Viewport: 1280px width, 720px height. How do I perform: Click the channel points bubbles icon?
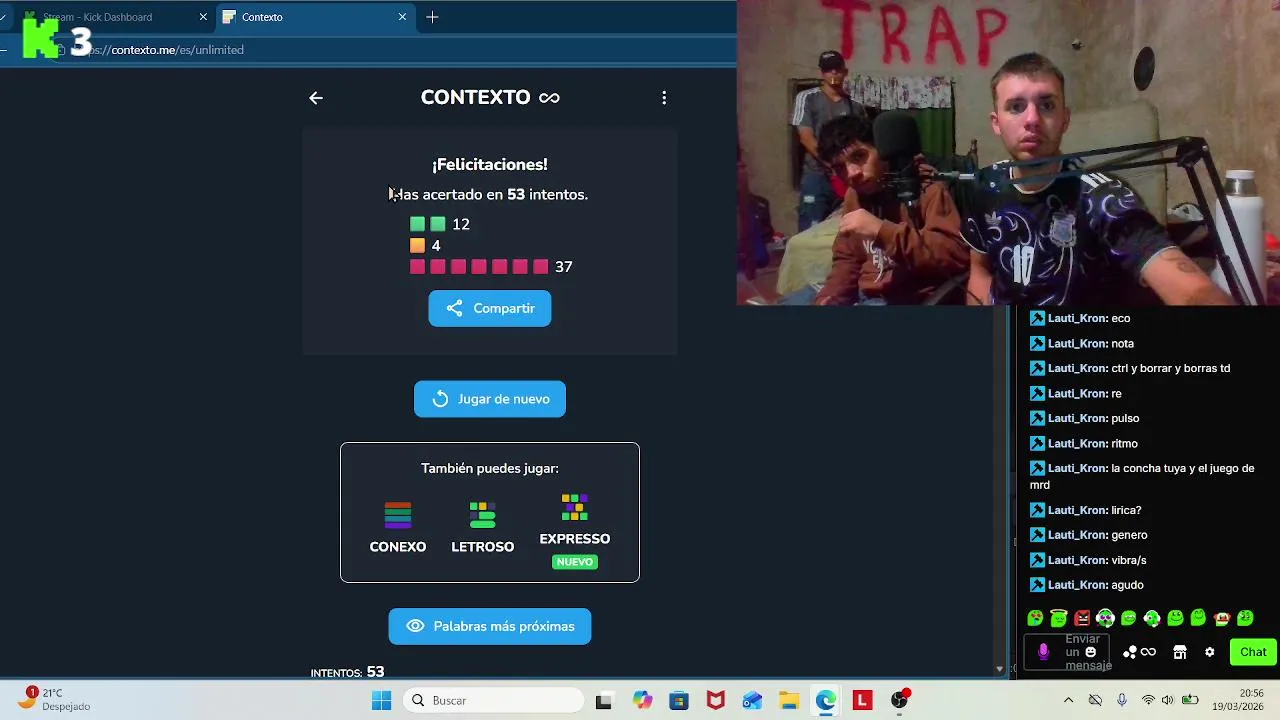click(1130, 652)
